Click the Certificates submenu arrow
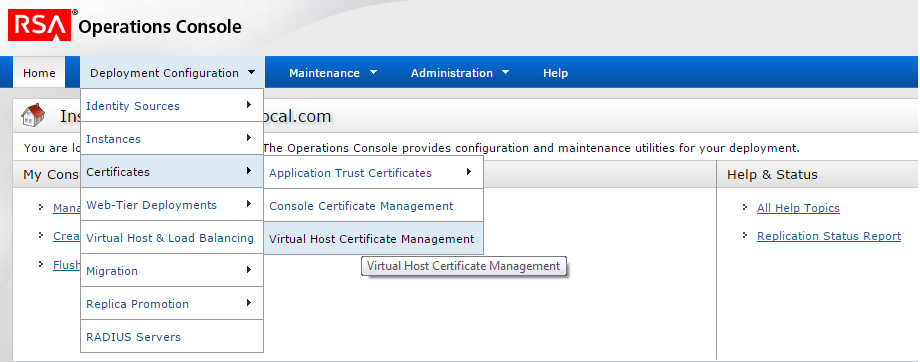920x362 pixels. click(x=249, y=171)
